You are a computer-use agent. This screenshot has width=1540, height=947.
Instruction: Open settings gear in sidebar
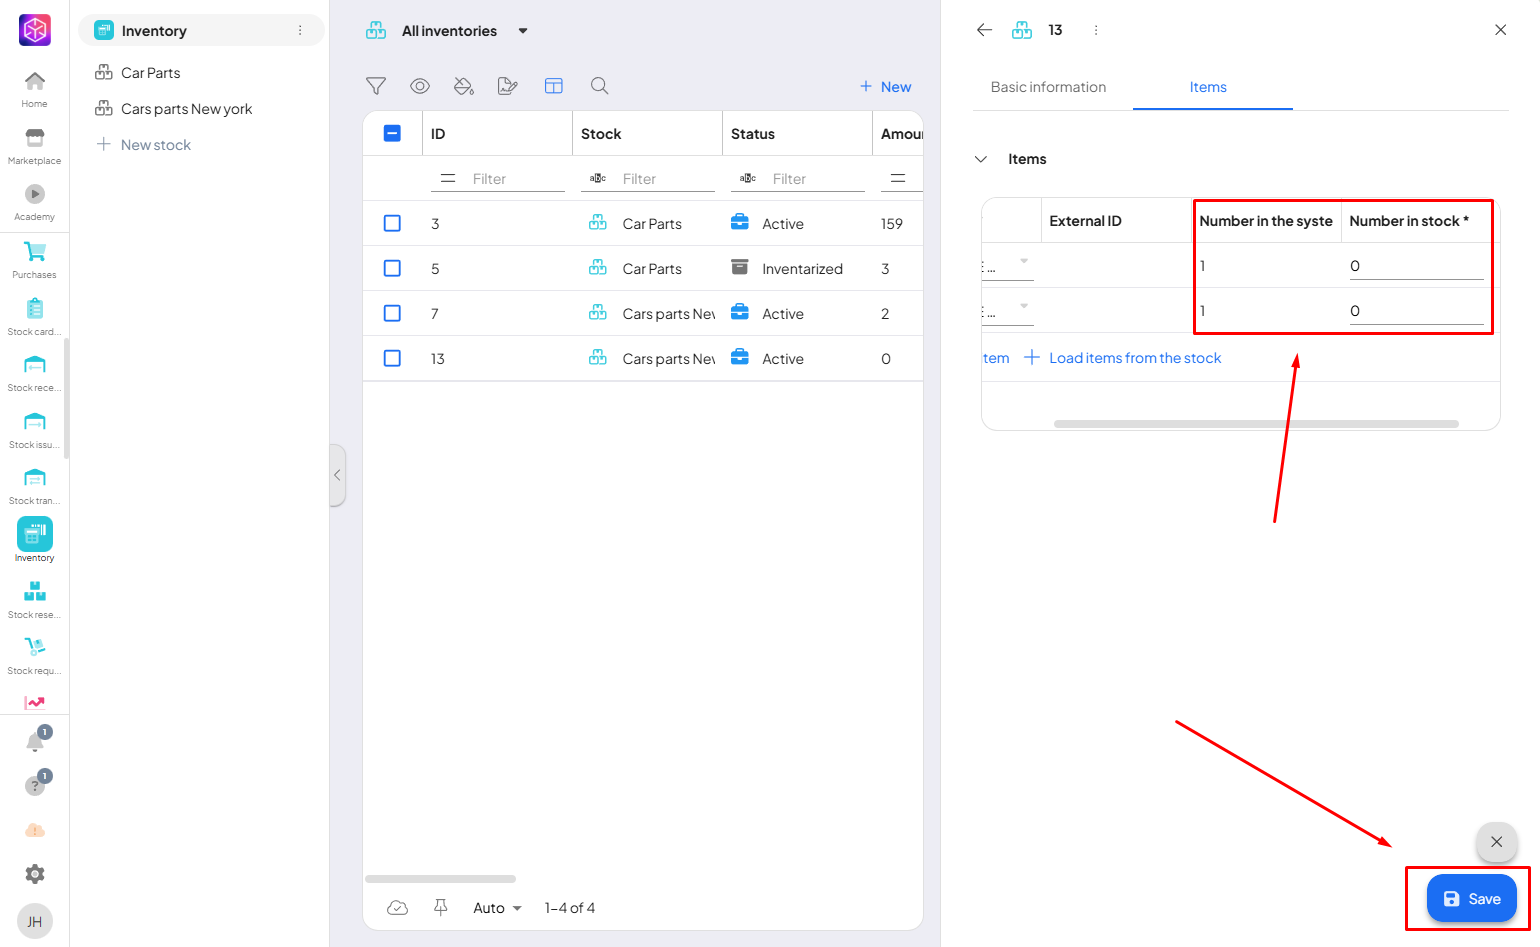click(x=35, y=874)
